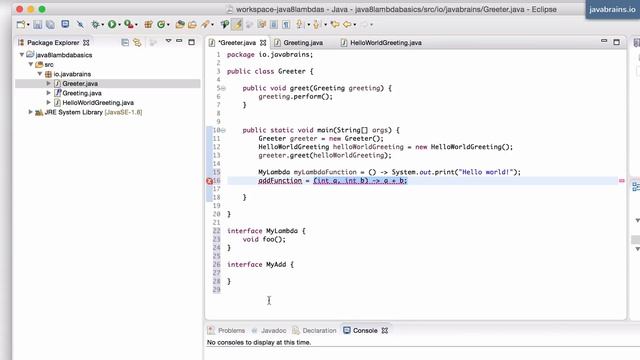The image size is (640, 360).
Task: Click the Previous Annotation toolbar icon
Action: [x=317, y=24]
